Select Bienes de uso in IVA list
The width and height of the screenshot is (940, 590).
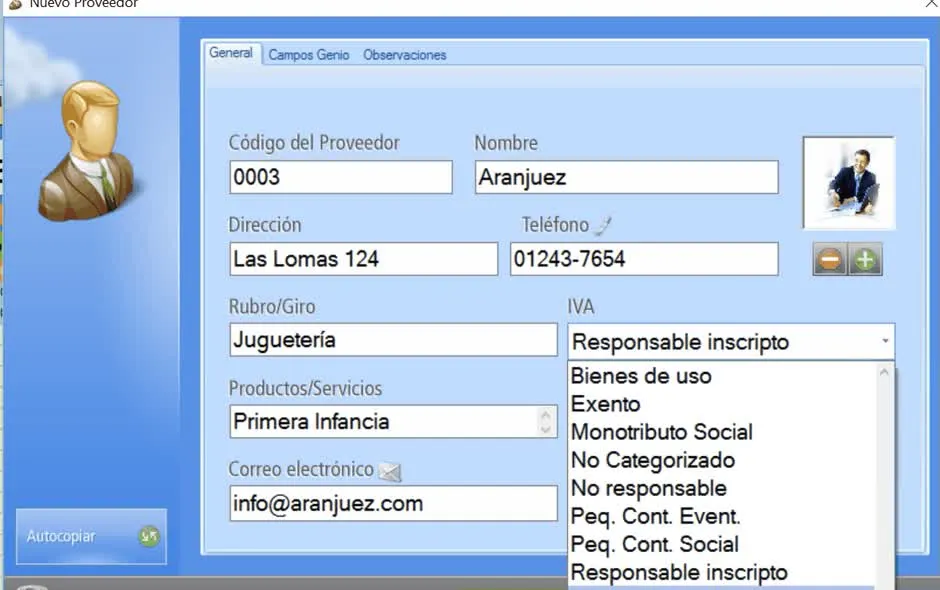click(x=722, y=376)
